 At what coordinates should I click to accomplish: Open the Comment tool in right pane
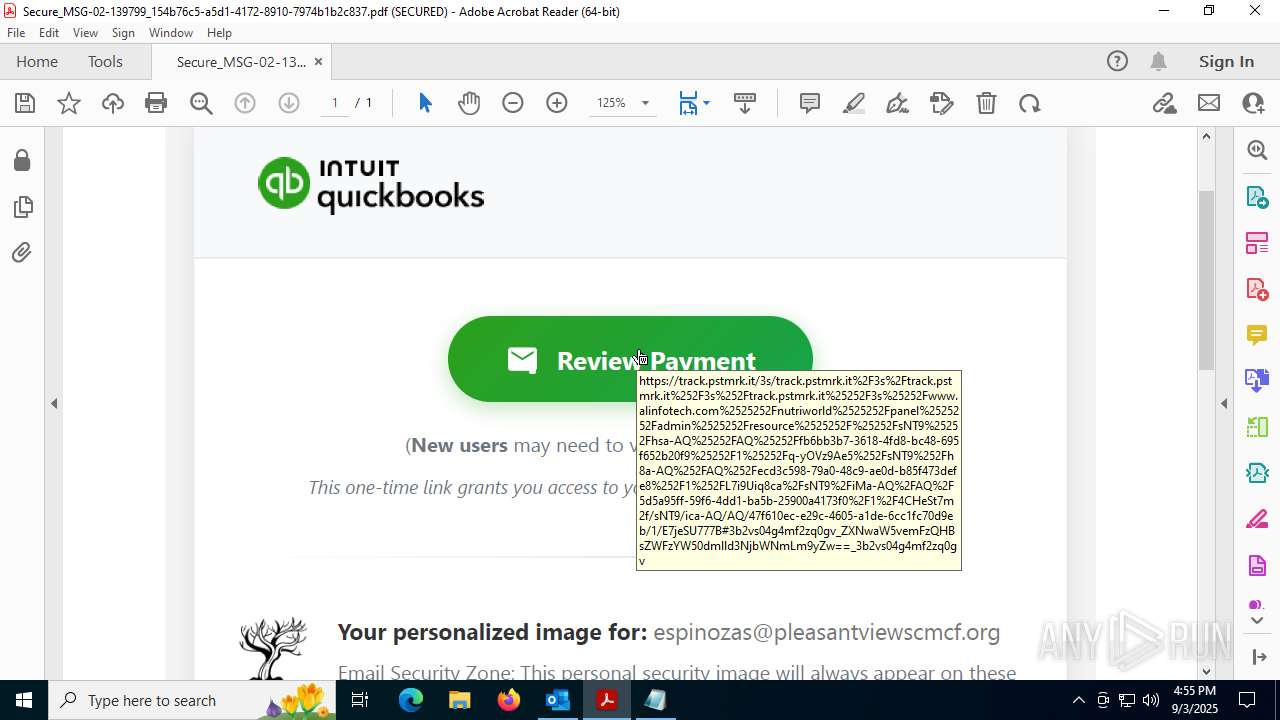pos(1257,334)
